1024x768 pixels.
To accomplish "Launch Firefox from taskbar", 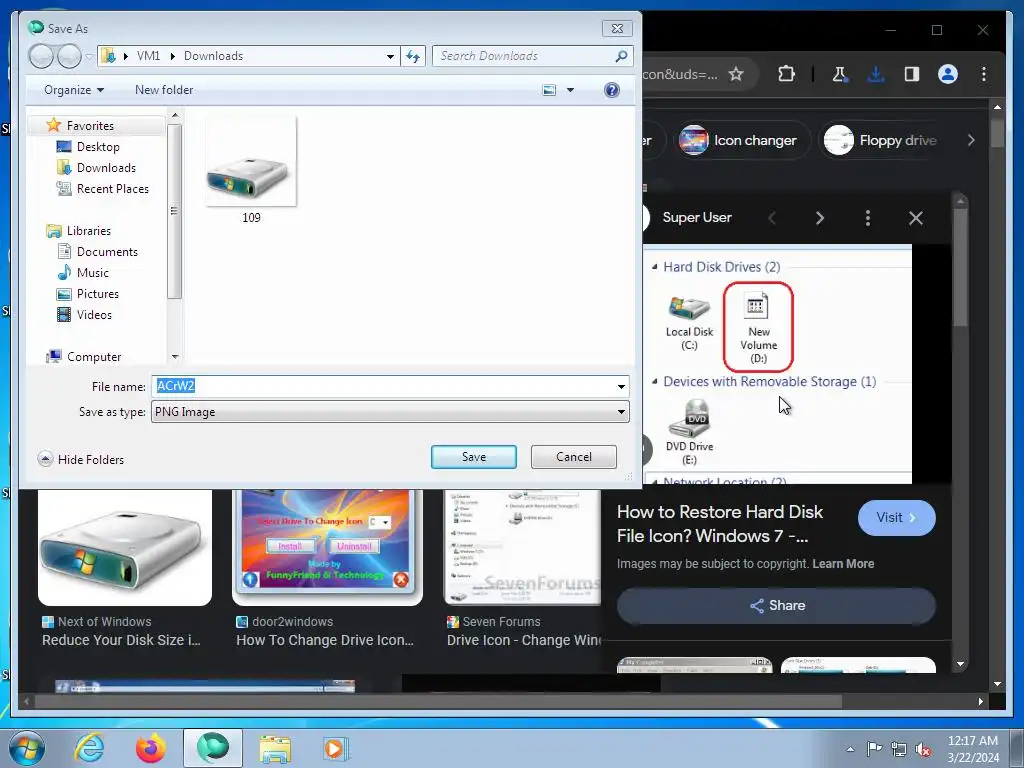I will coord(150,748).
